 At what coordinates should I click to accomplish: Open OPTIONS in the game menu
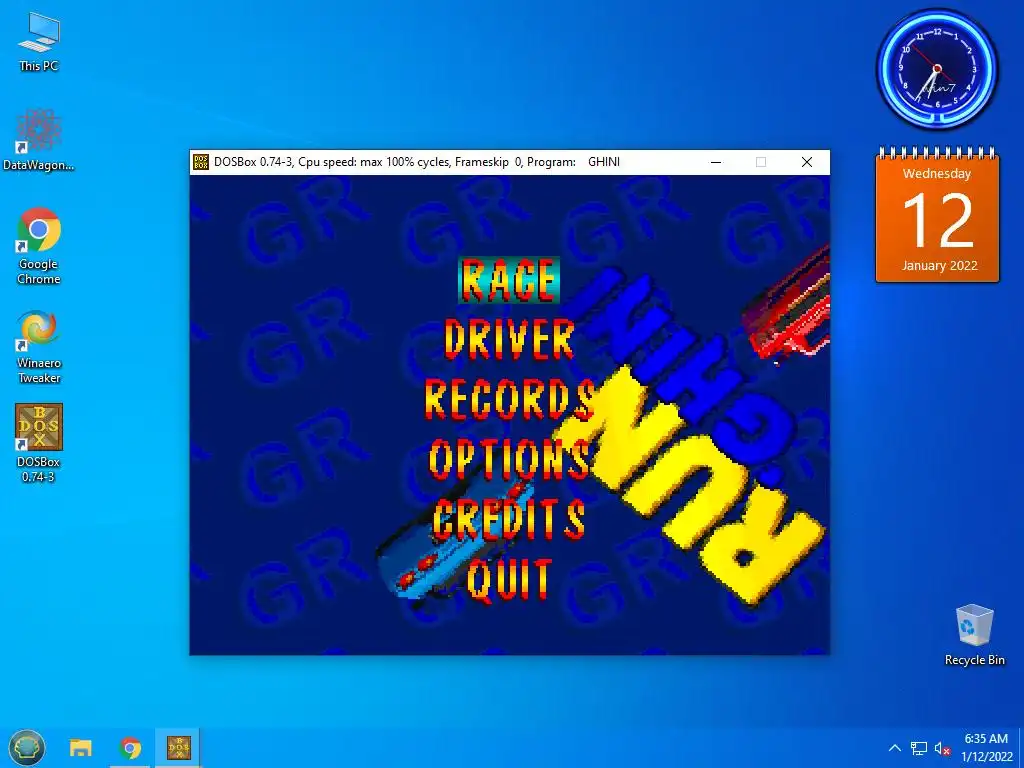coord(509,459)
